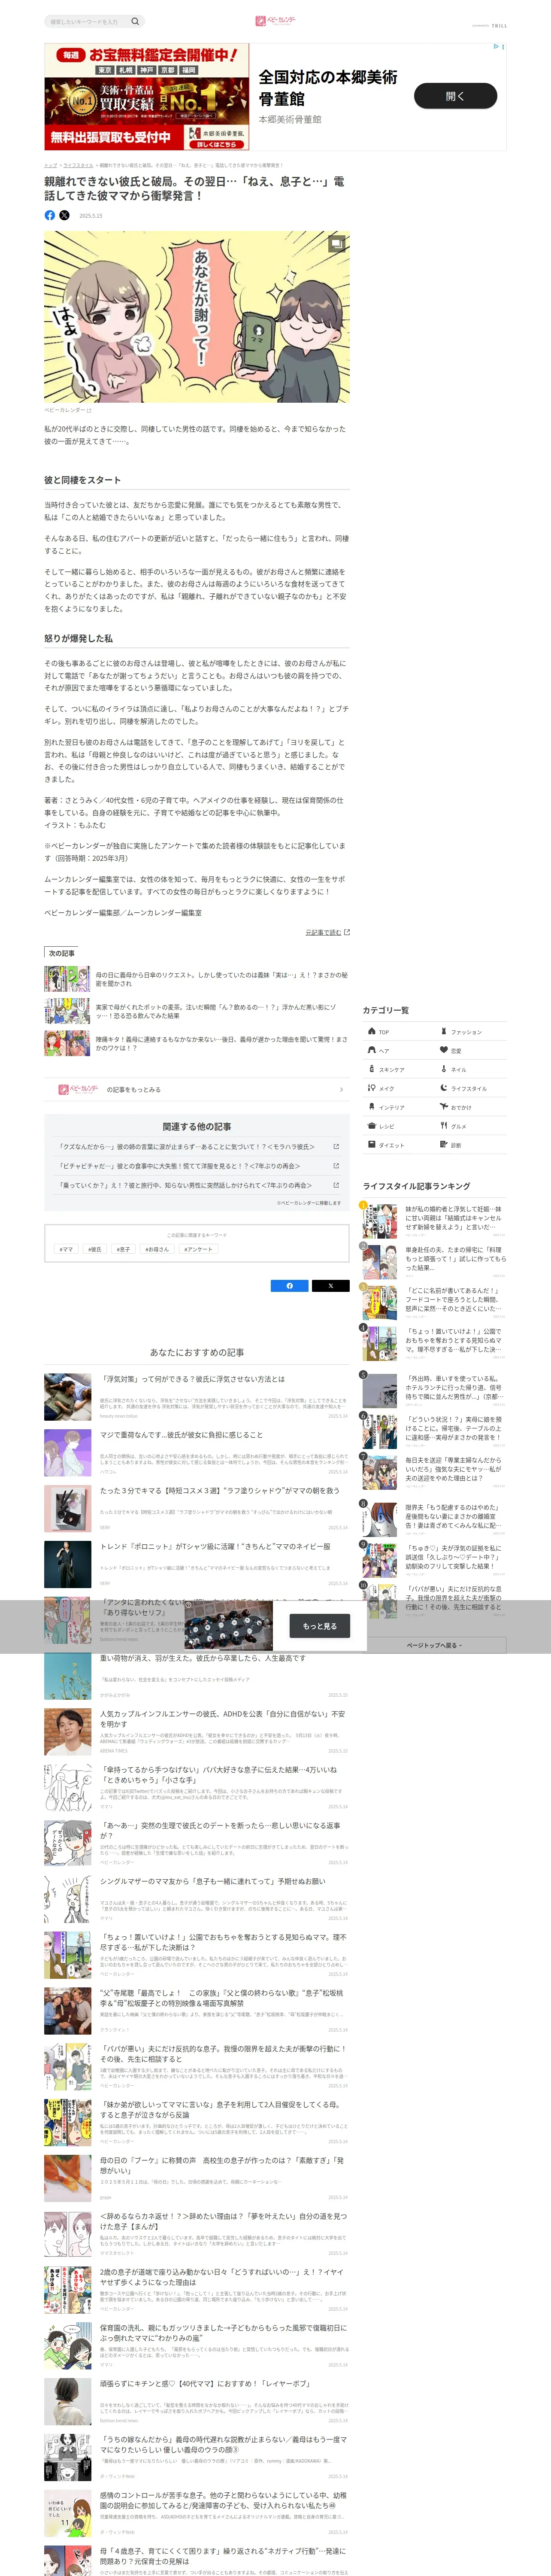
Task: Click the もっと見る button on overlay
Action: coord(320,1626)
